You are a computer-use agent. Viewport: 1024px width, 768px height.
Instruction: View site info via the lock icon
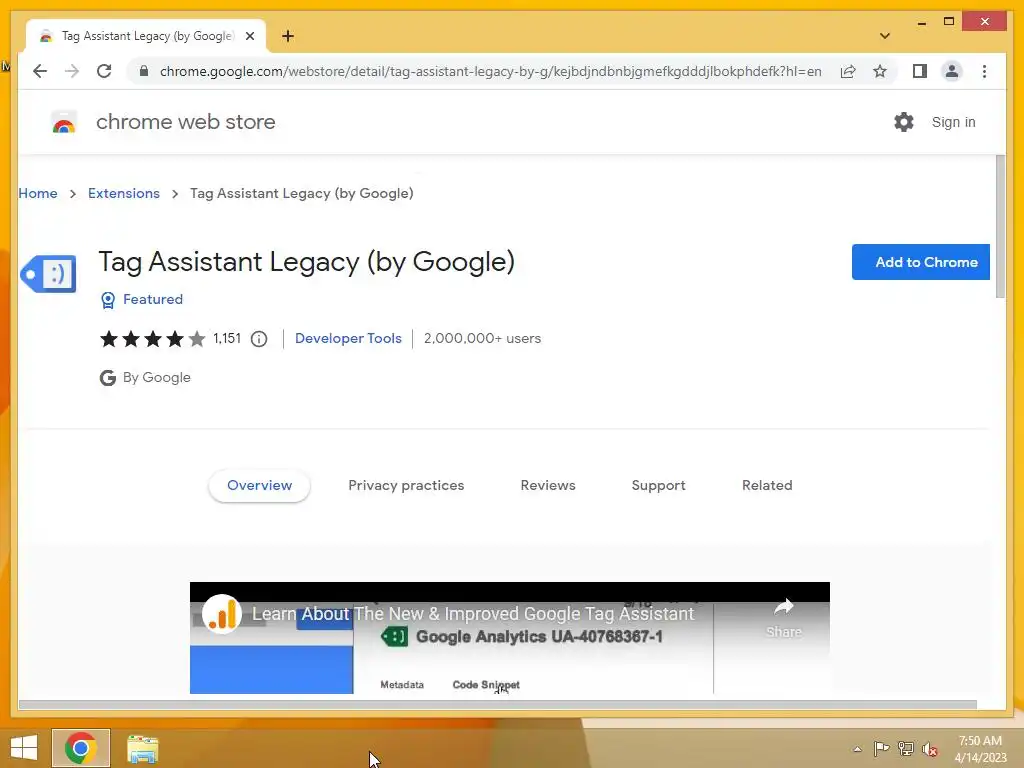(144, 71)
